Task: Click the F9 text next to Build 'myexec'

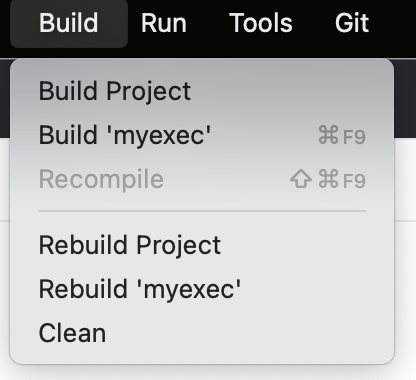Action: click(354, 137)
